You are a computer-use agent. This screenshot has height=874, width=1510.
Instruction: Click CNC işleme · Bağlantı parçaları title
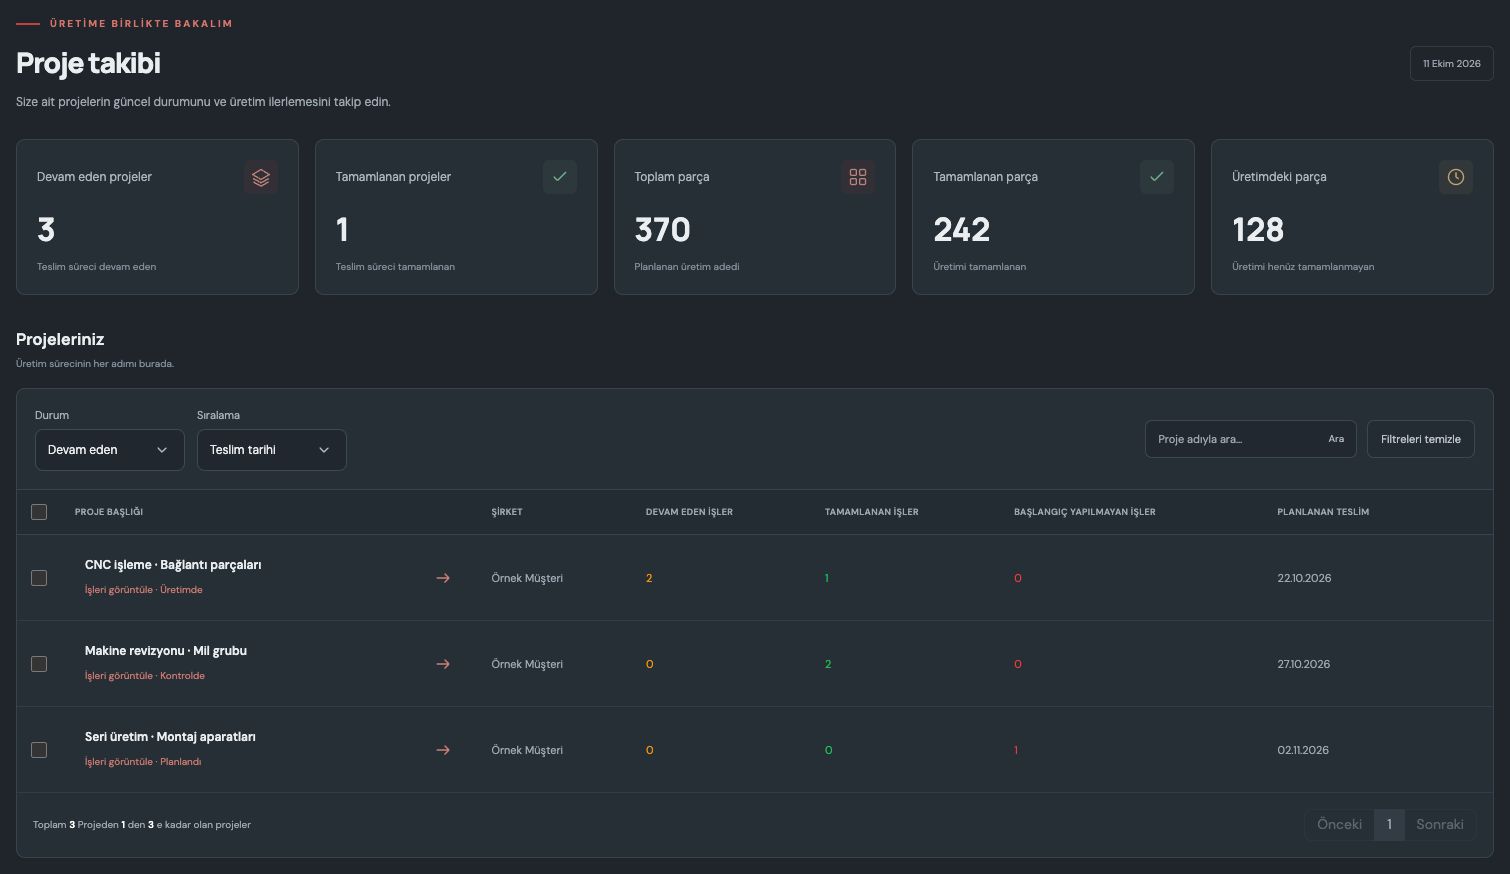173,565
